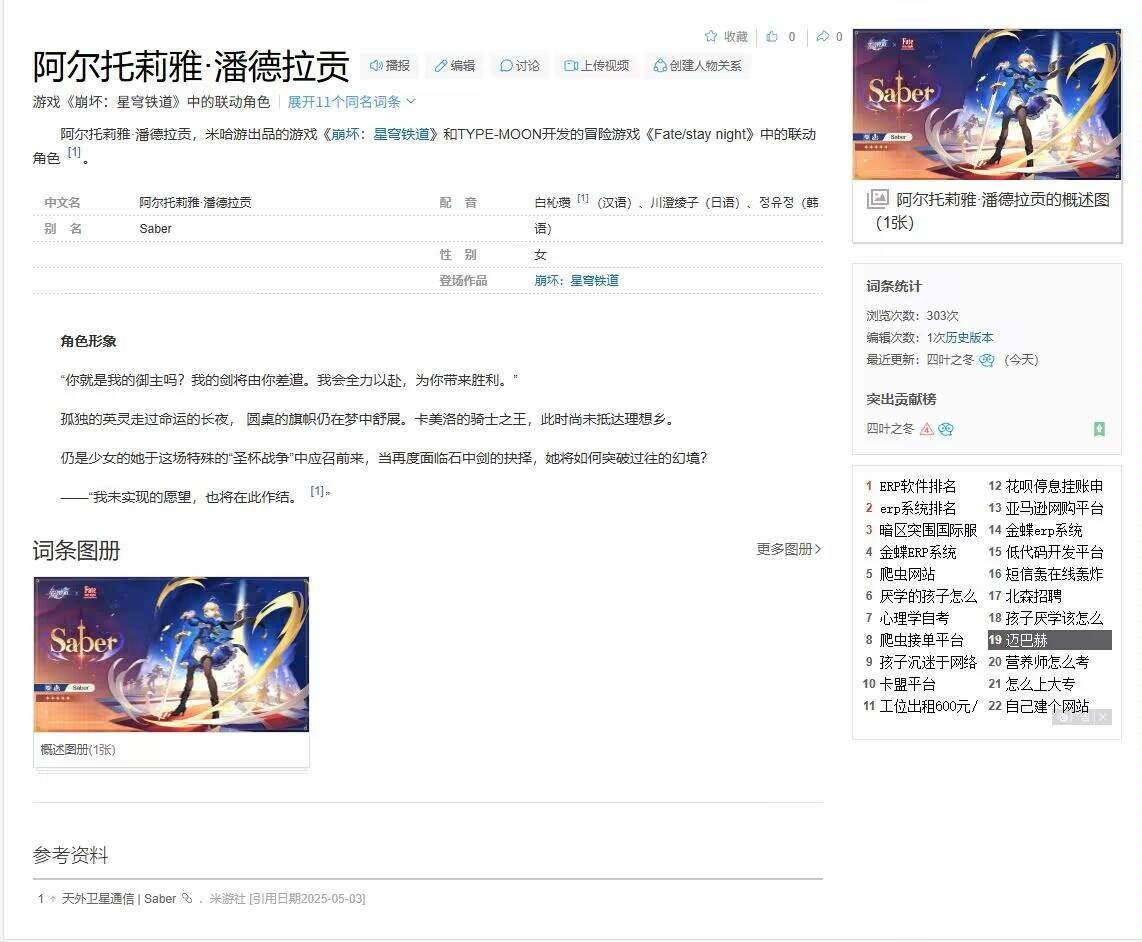Open ad link 孩子沉迷于网络
The image size is (1142, 942).
click(x=928, y=662)
